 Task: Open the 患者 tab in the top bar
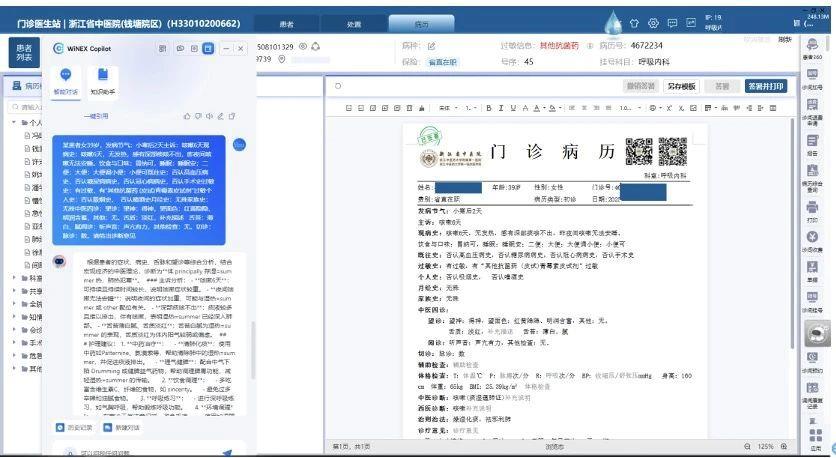point(287,24)
